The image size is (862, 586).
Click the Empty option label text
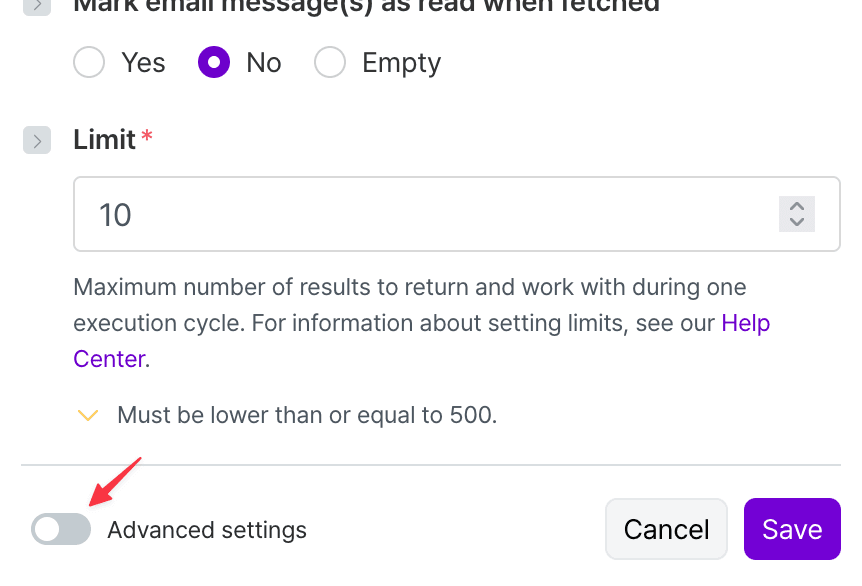(401, 63)
